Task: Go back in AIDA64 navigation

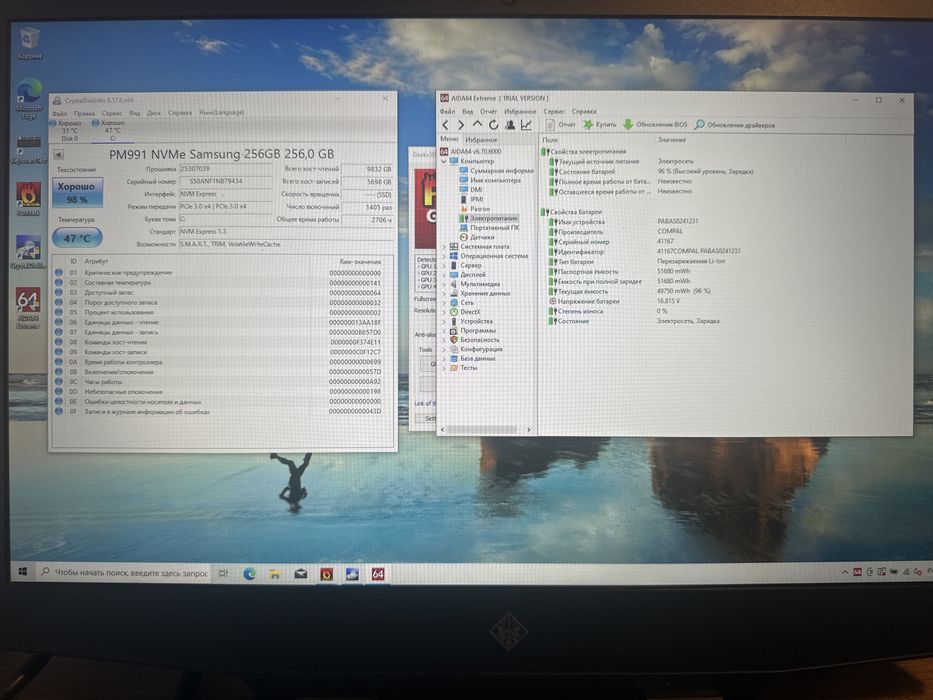Action: click(x=445, y=125)
